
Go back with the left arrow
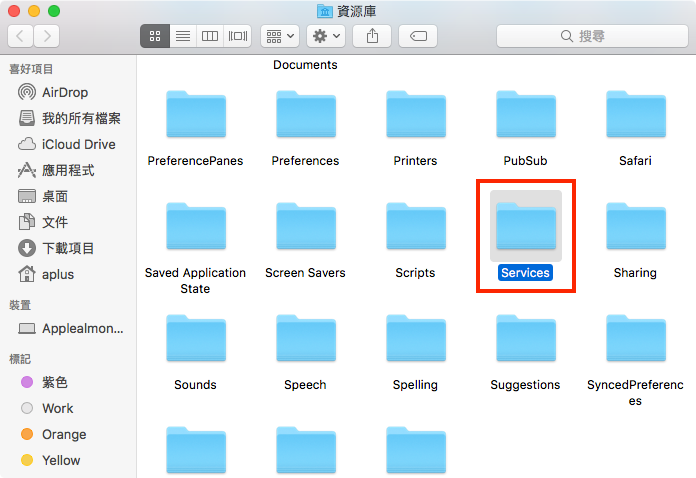[x=20, y=36]
